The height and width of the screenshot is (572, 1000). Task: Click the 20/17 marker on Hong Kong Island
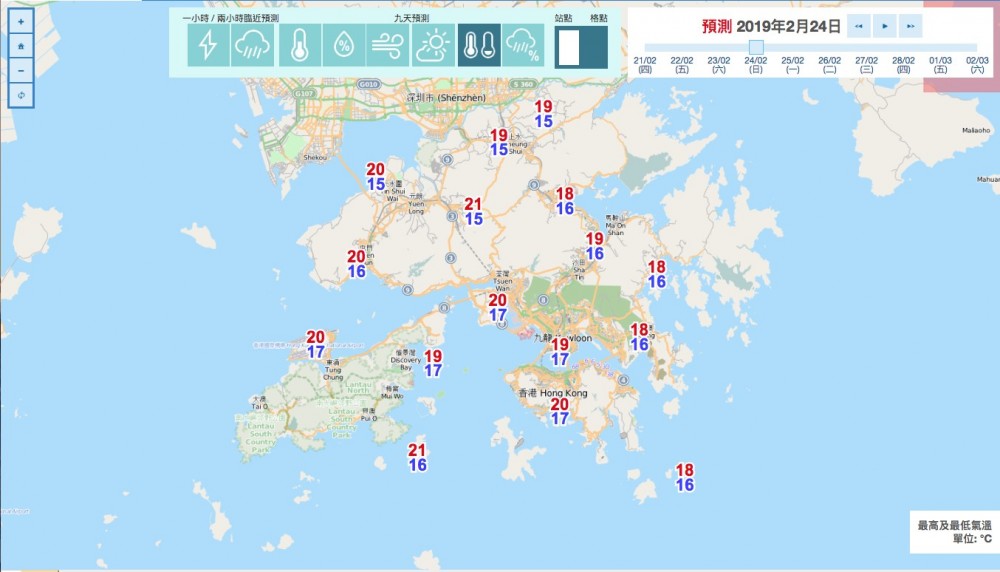[x=559, y=411]
